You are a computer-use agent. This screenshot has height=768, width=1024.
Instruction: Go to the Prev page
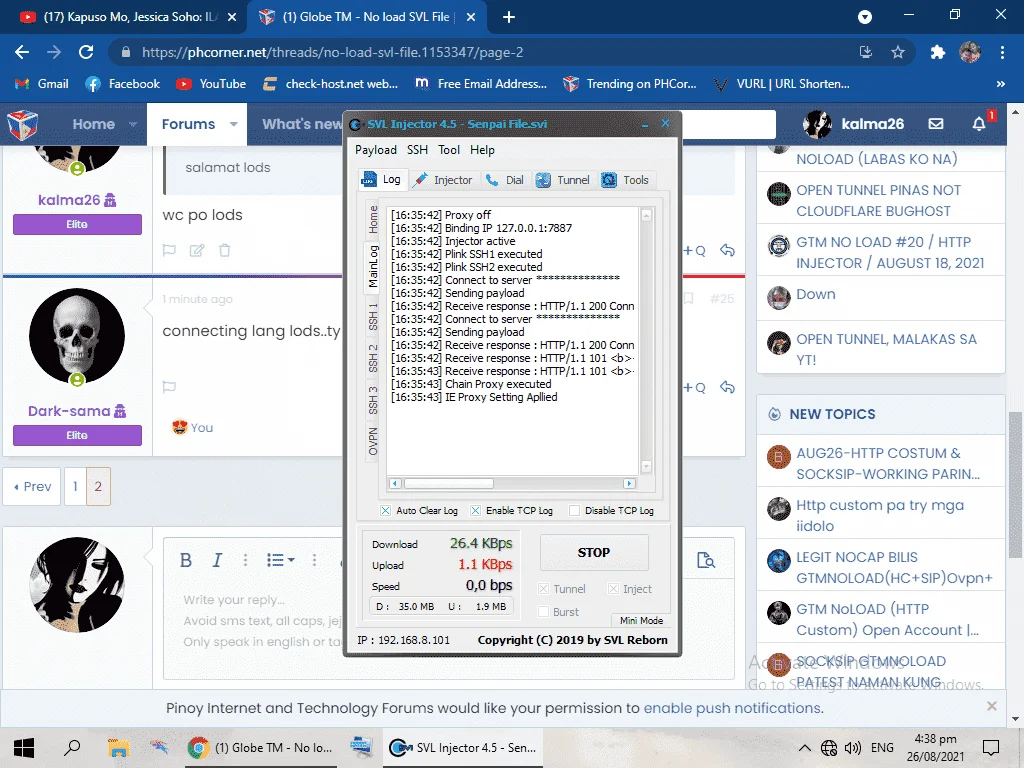32,487
